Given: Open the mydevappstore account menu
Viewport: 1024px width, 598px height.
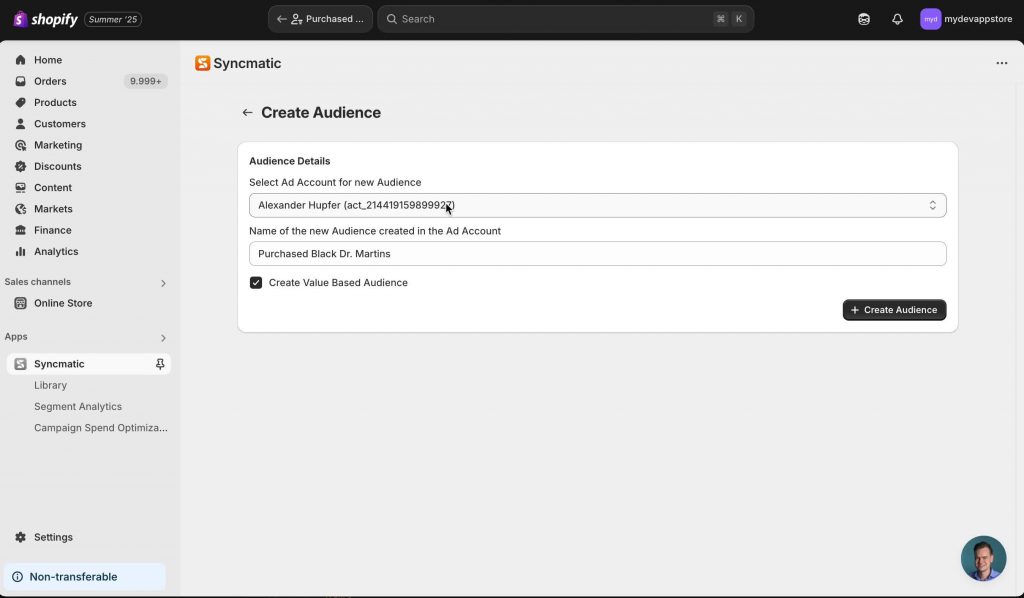Looking at the screenshot, I should 967,19.
